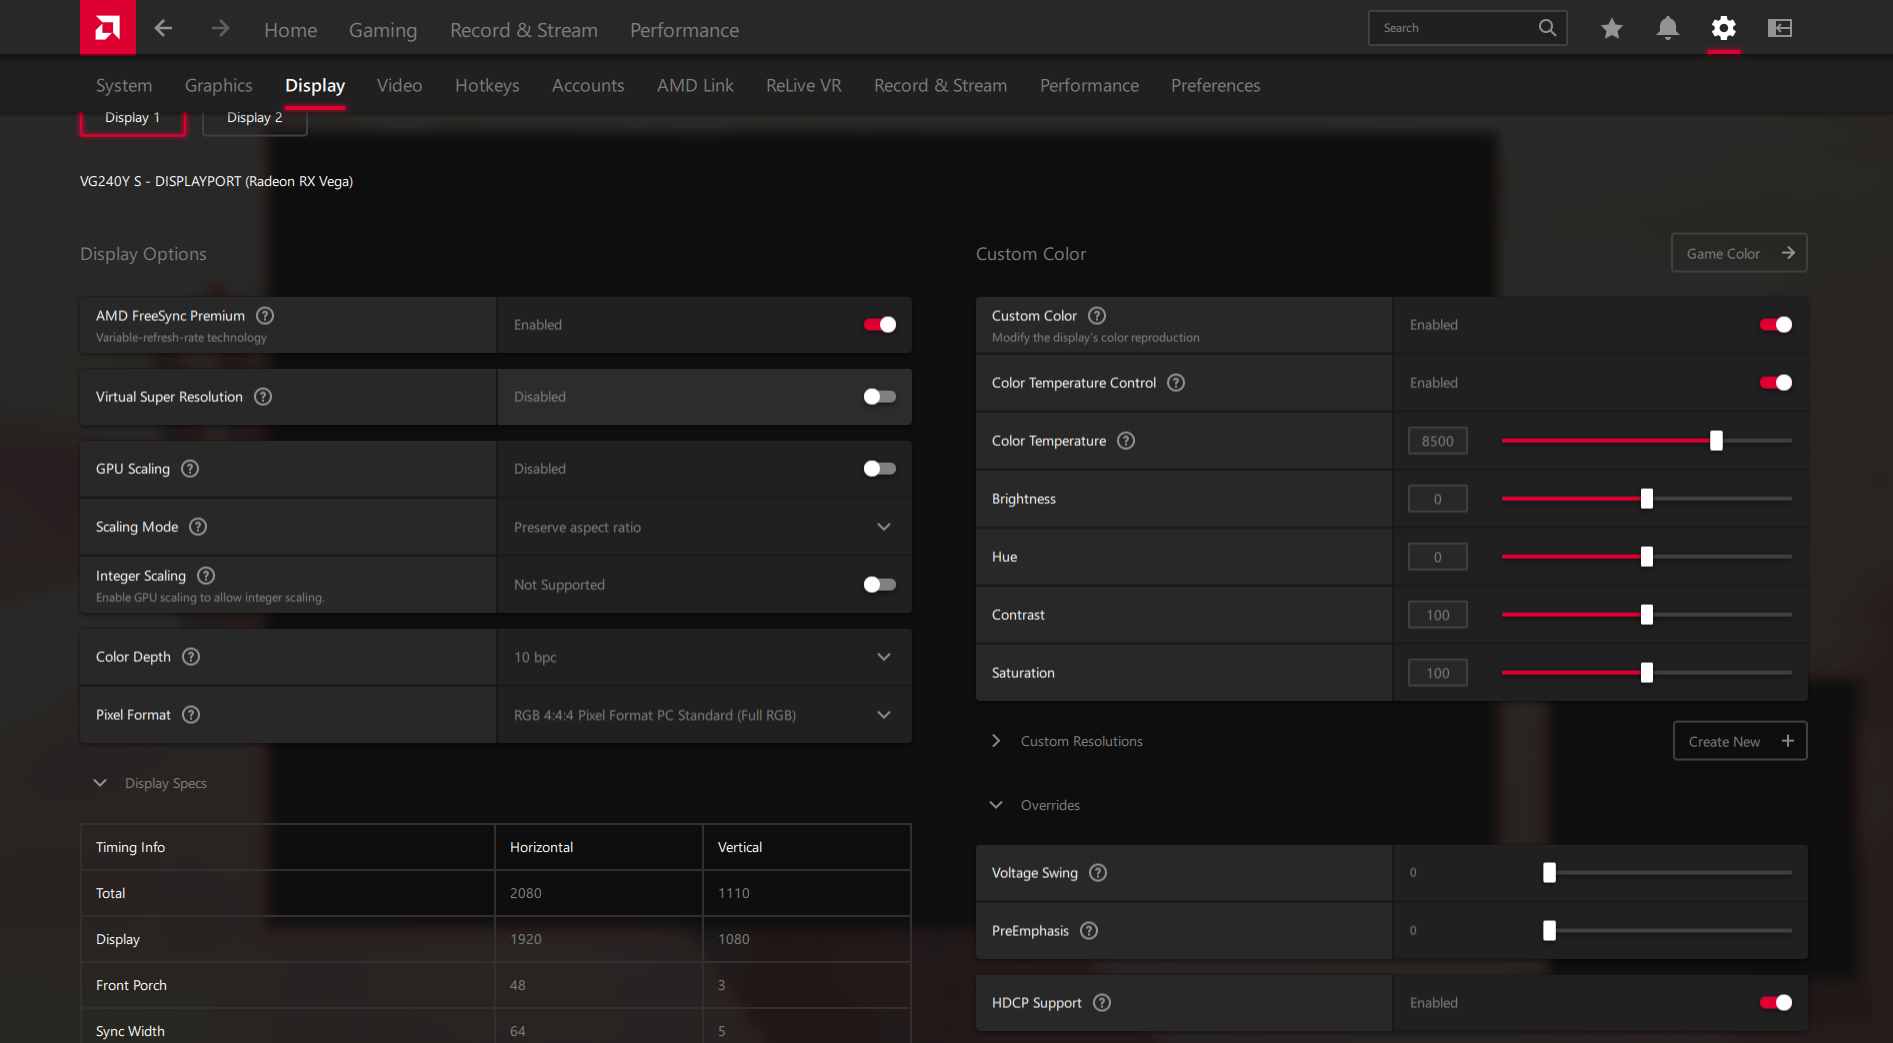
Task: Click the search magnifier icon
Action: coord(1547,28)
